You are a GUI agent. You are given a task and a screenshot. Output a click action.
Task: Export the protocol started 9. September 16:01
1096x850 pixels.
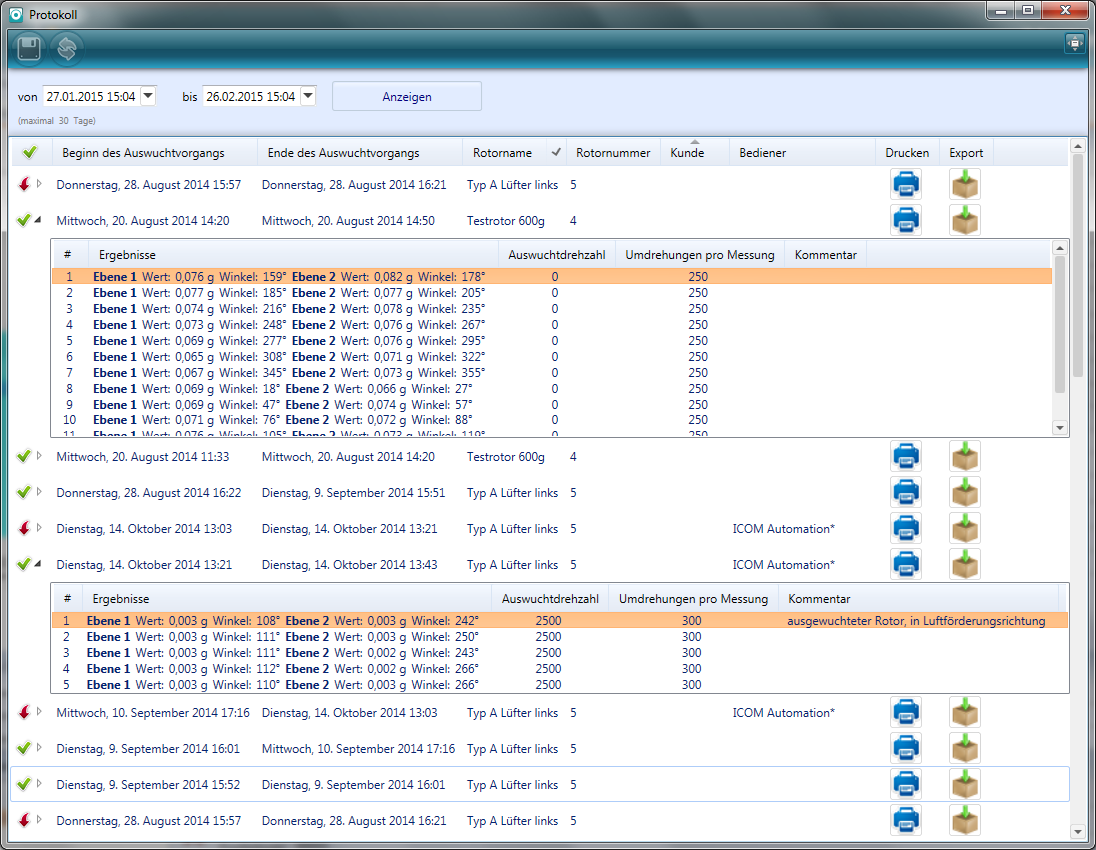pos(965,749)
